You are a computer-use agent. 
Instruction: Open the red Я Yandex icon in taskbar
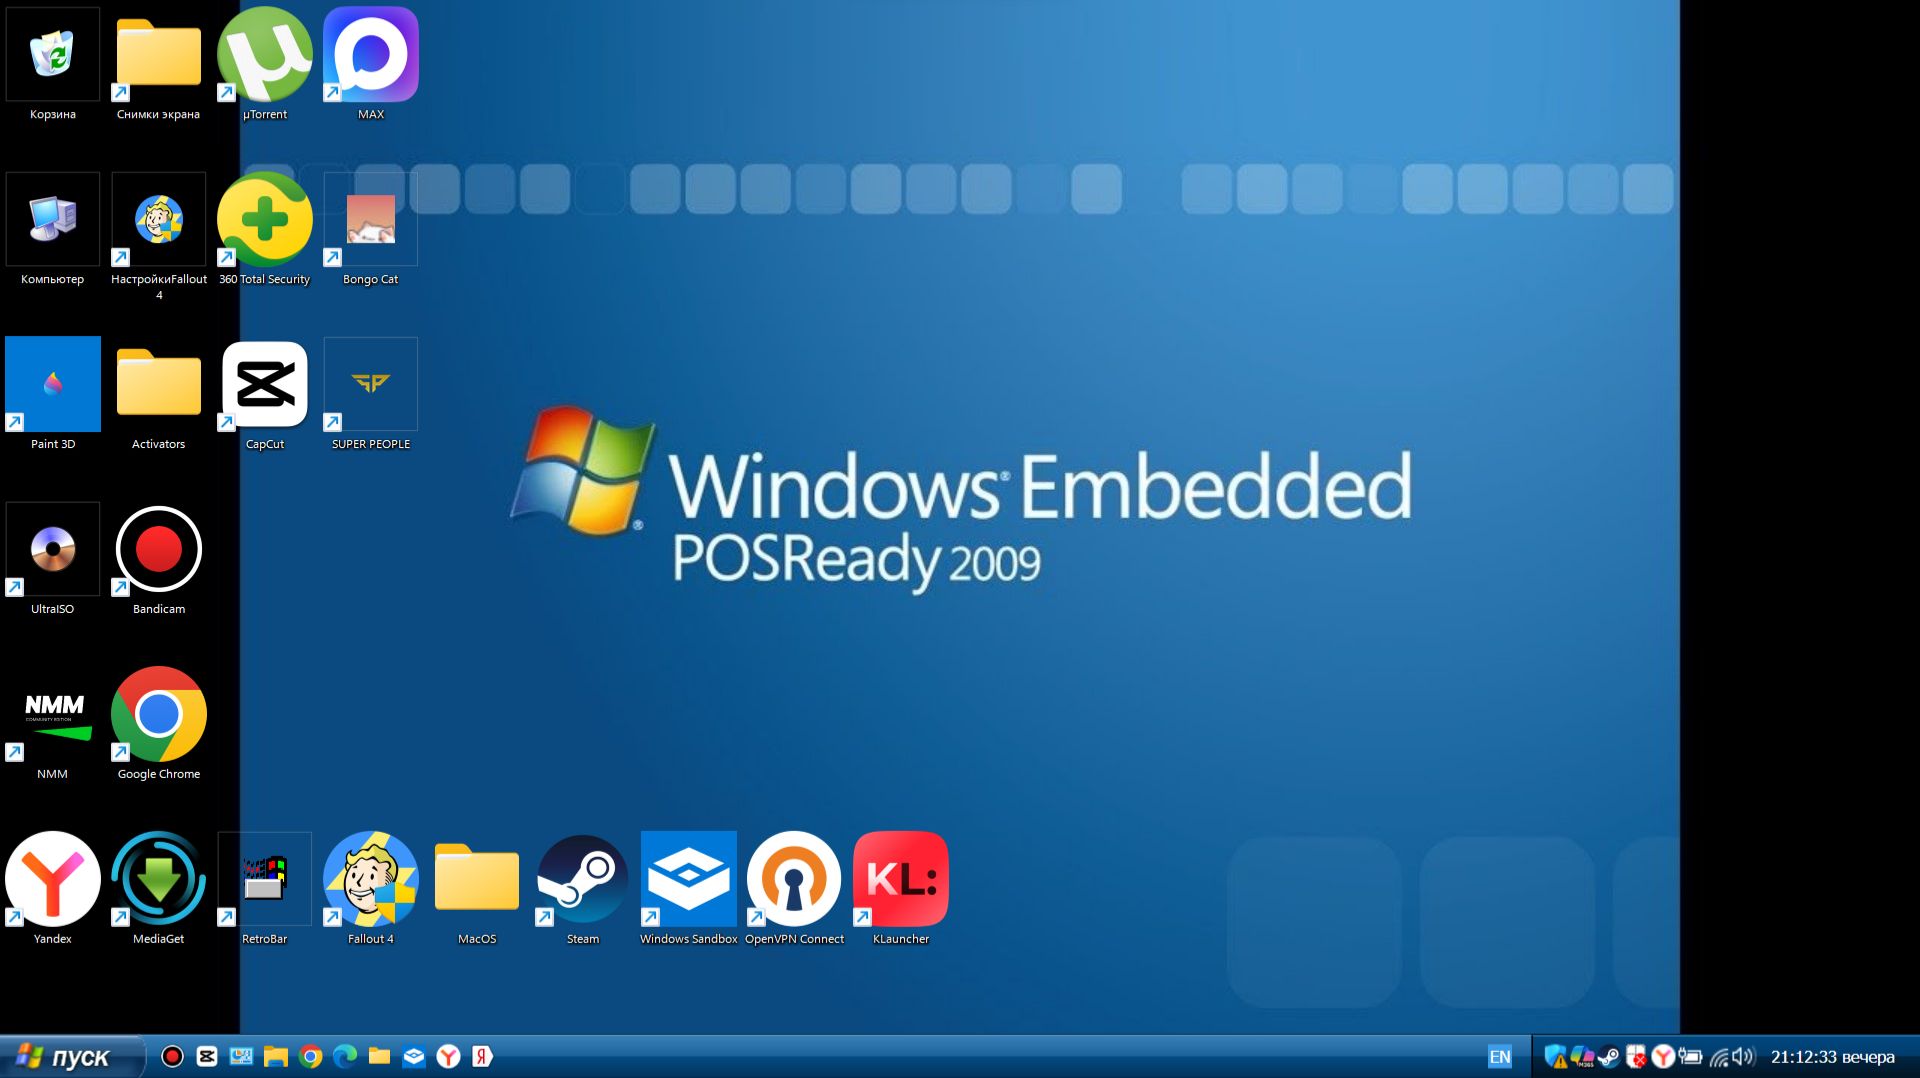click(x=483, y=1056)
